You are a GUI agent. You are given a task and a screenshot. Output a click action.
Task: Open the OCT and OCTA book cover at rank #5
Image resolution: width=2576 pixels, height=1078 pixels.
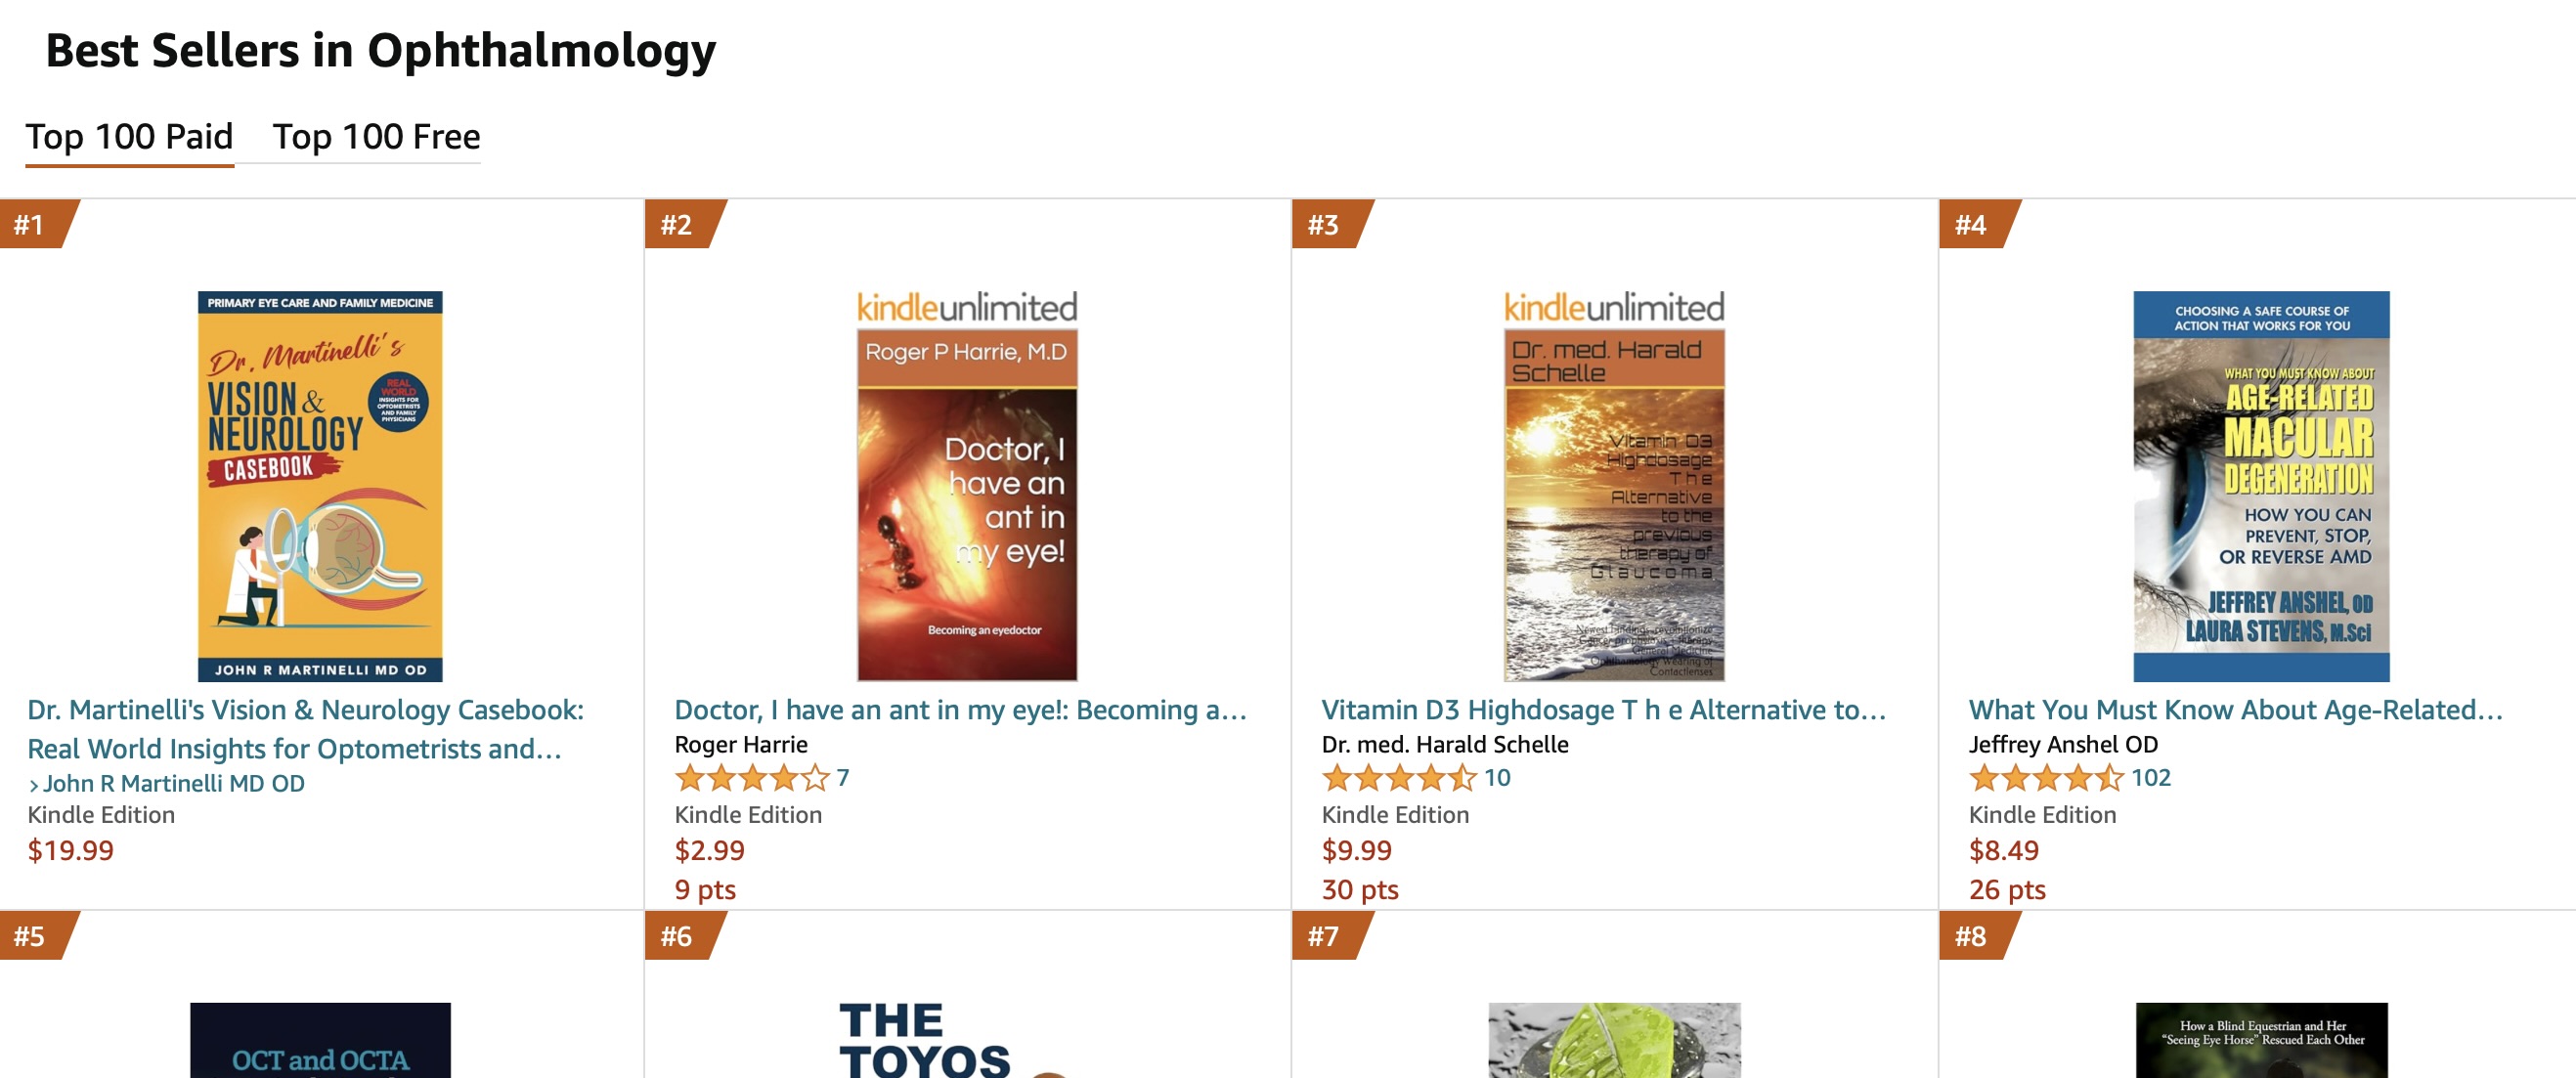tap(320, 1040)
